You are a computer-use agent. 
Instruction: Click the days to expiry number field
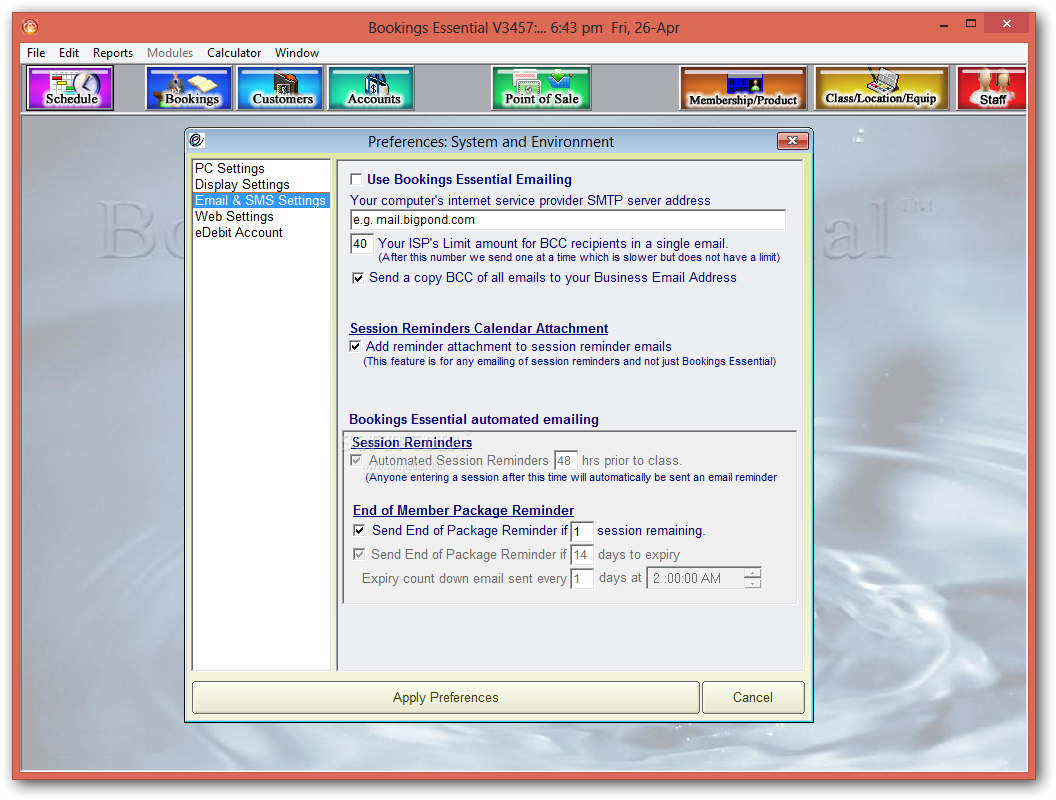(582, 555)
